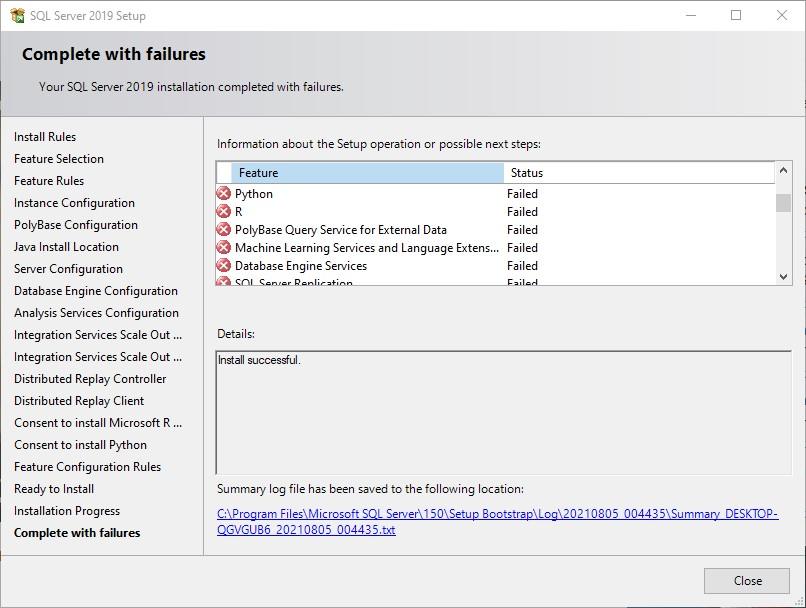Sort by the Status column header
The image size is (806, 608).
638,173
